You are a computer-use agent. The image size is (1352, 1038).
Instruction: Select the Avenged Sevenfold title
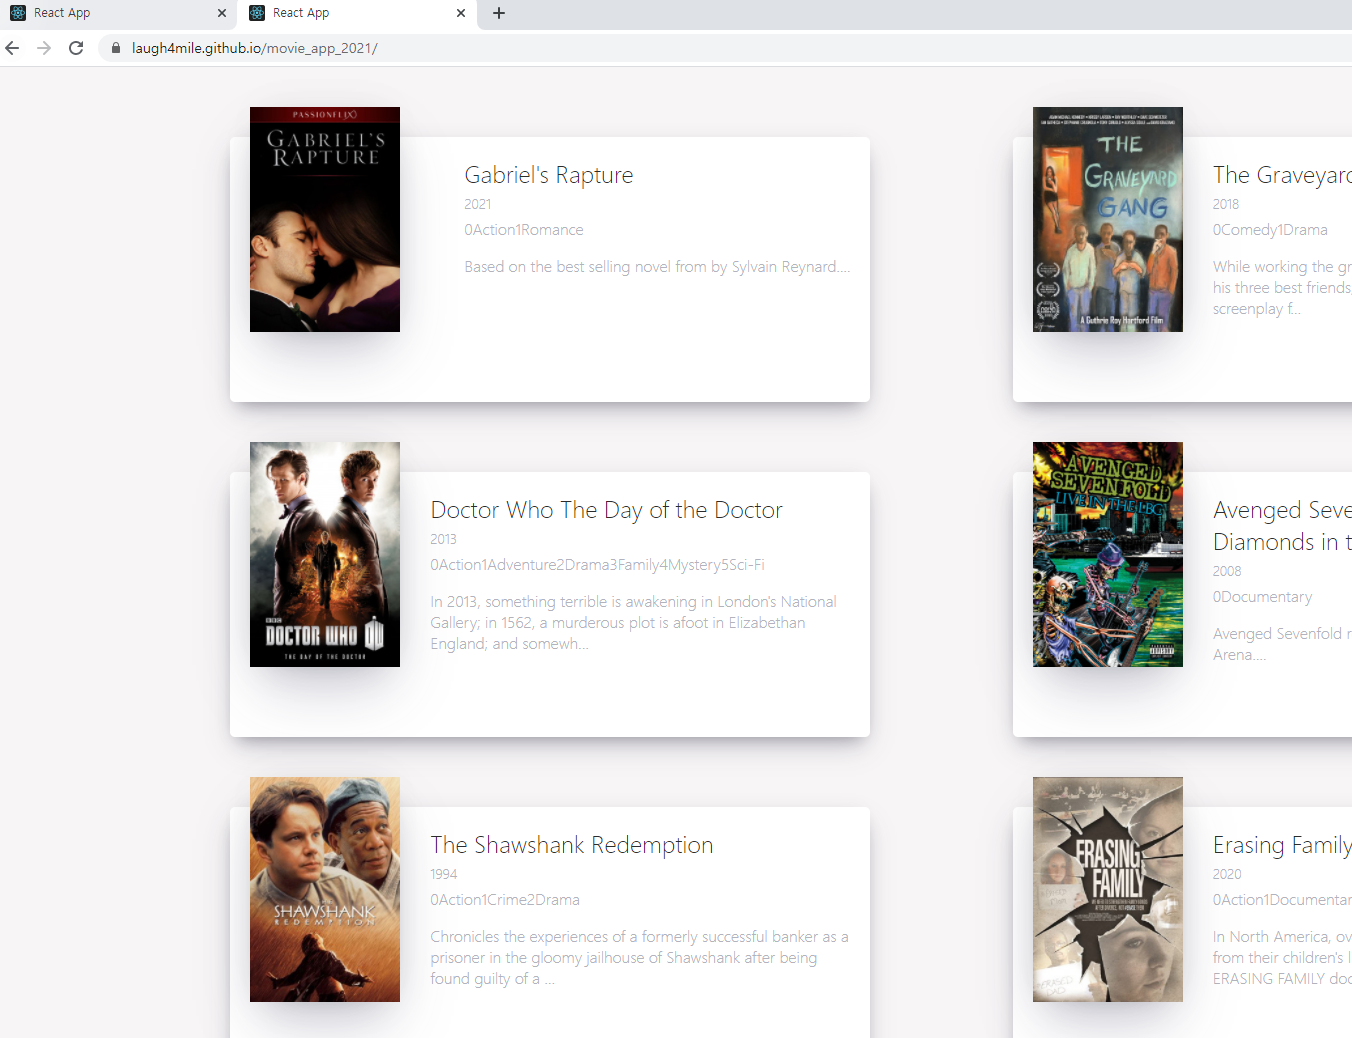tap(1282, 526)
